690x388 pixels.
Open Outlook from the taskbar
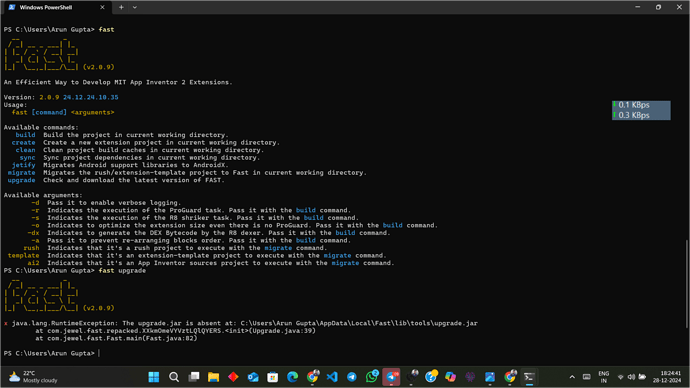pos(253,377)
